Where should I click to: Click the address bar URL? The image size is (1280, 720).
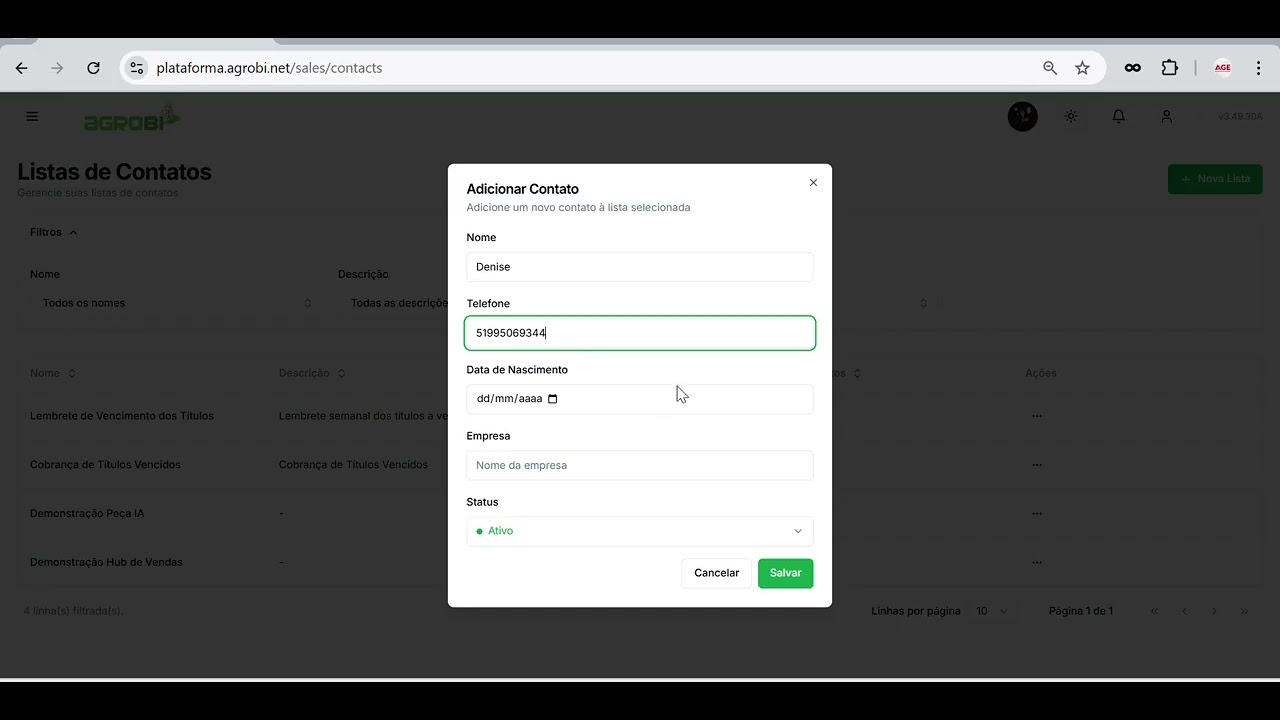click(270, 68)
